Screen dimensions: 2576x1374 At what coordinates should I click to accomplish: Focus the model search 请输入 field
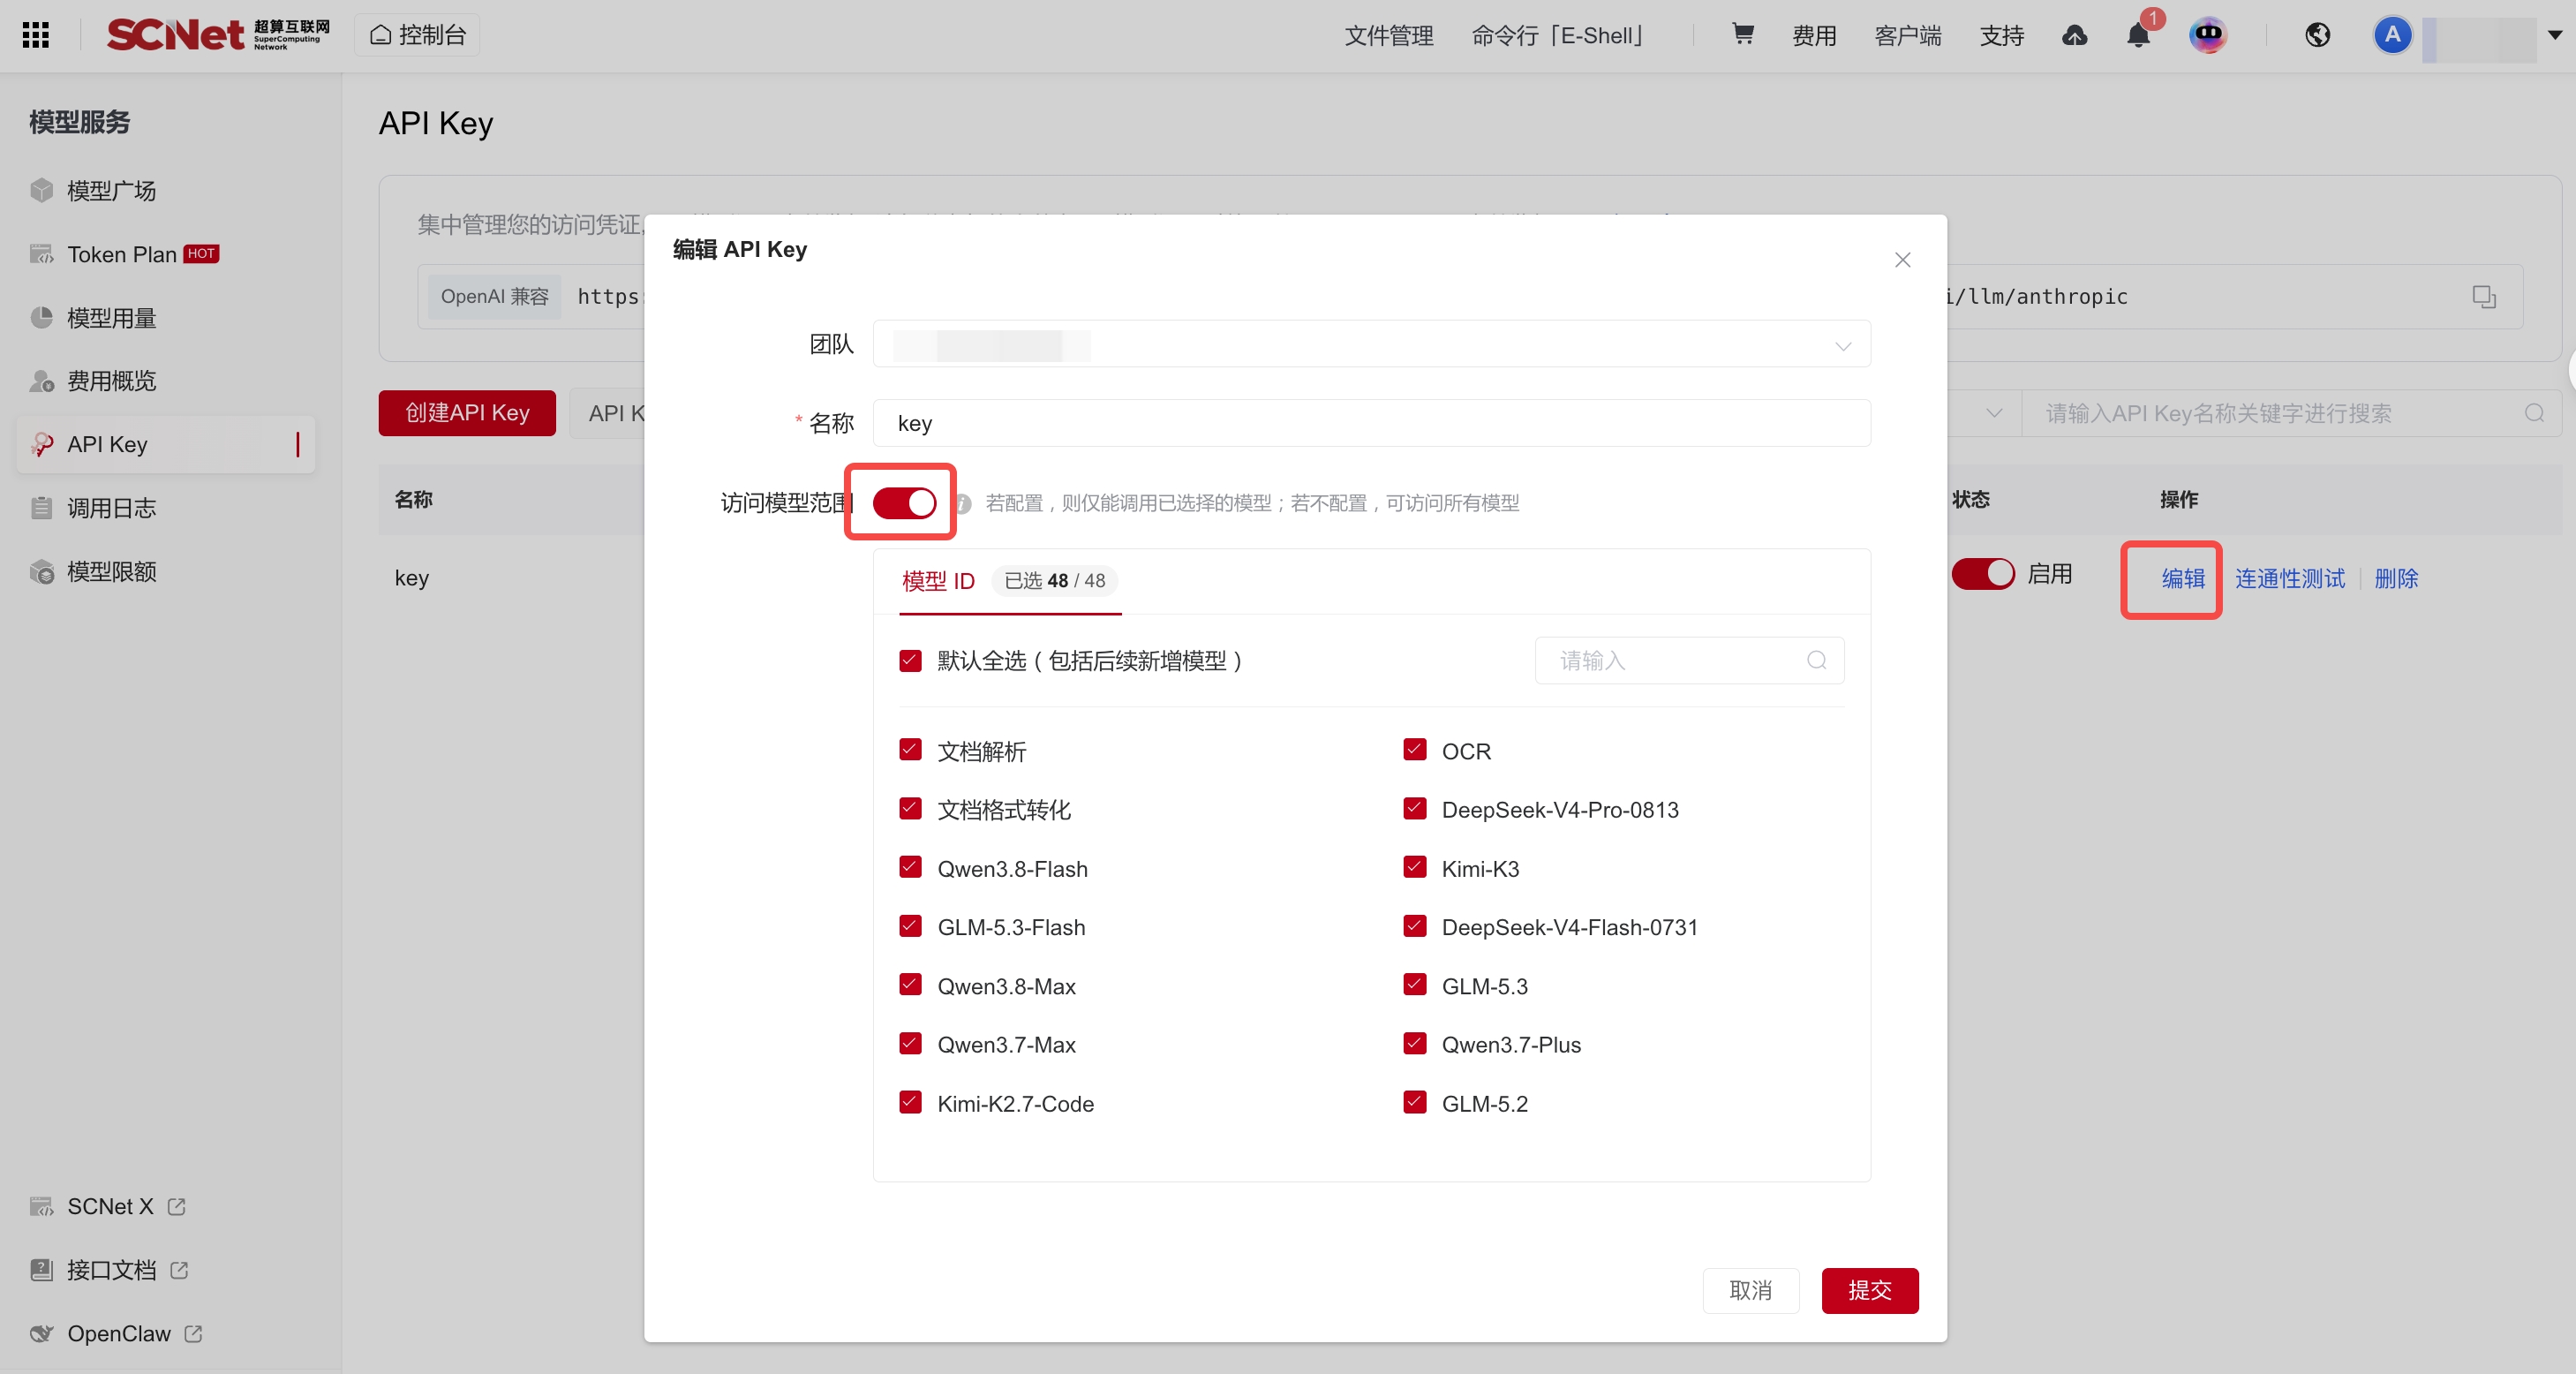point(1689,660)
